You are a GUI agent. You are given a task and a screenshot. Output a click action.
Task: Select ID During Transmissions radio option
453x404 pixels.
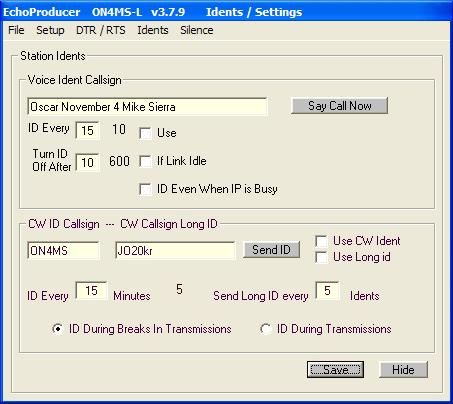pyautogui.click(x=266, y=329)
